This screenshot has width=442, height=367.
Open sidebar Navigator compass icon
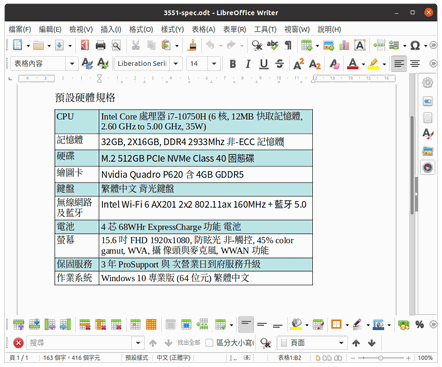[428, 167]
